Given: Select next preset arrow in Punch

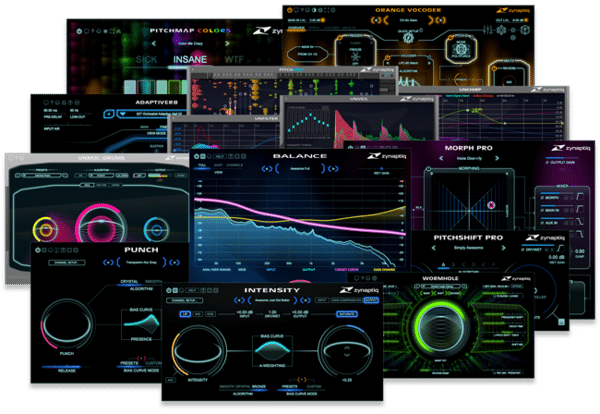Looking at the screenshot, I should click(174, 262).
